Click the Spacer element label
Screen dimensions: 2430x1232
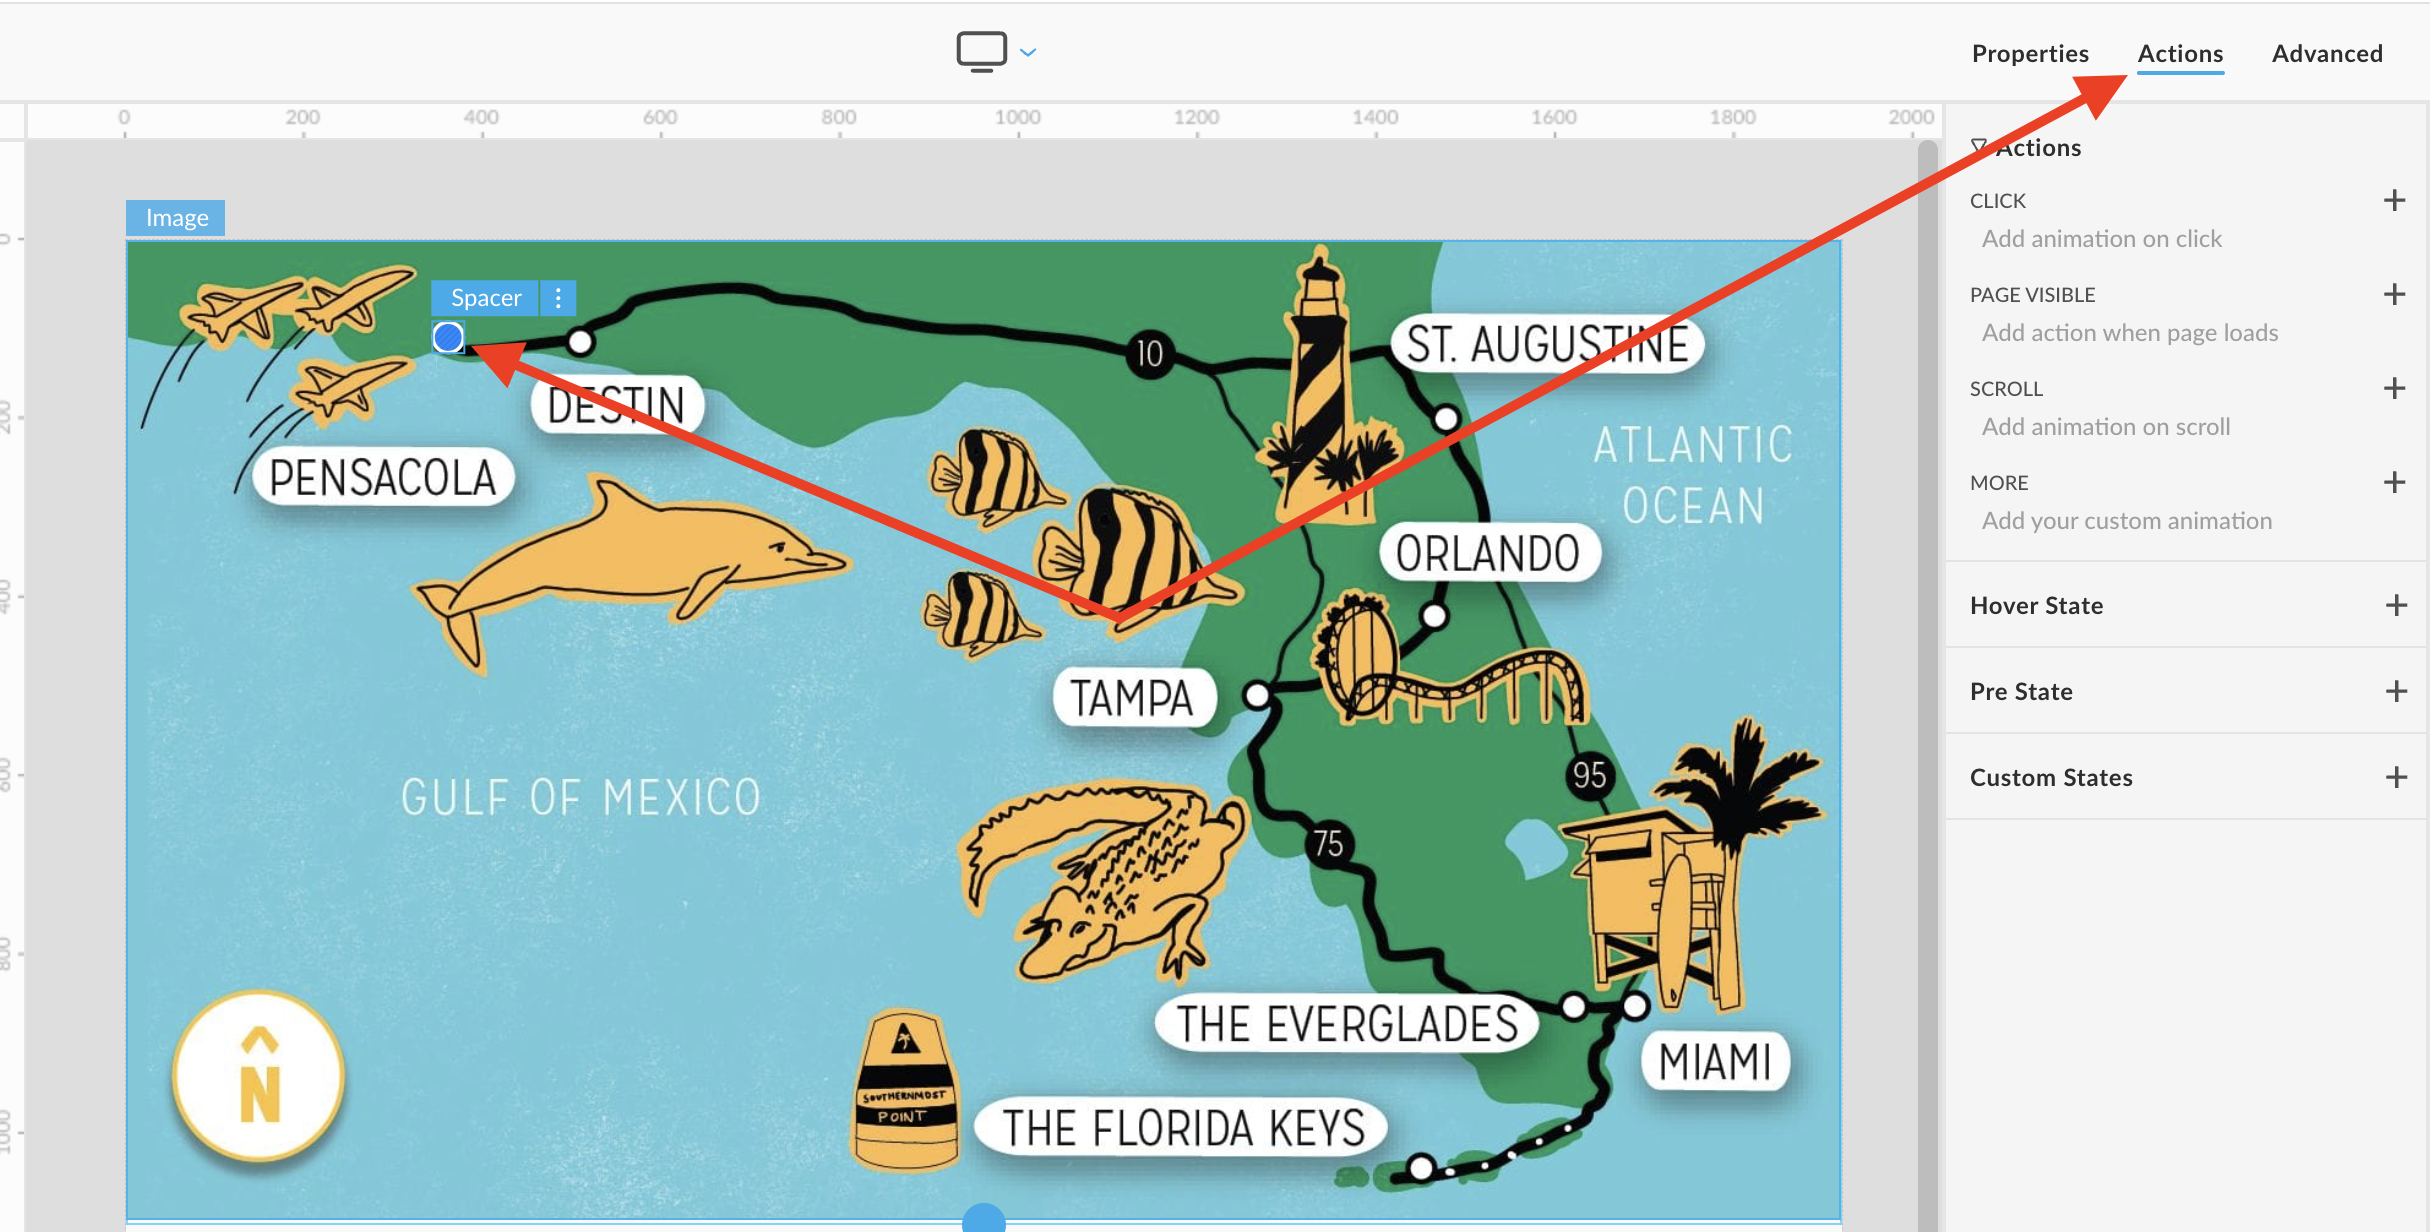click(485, 297)
